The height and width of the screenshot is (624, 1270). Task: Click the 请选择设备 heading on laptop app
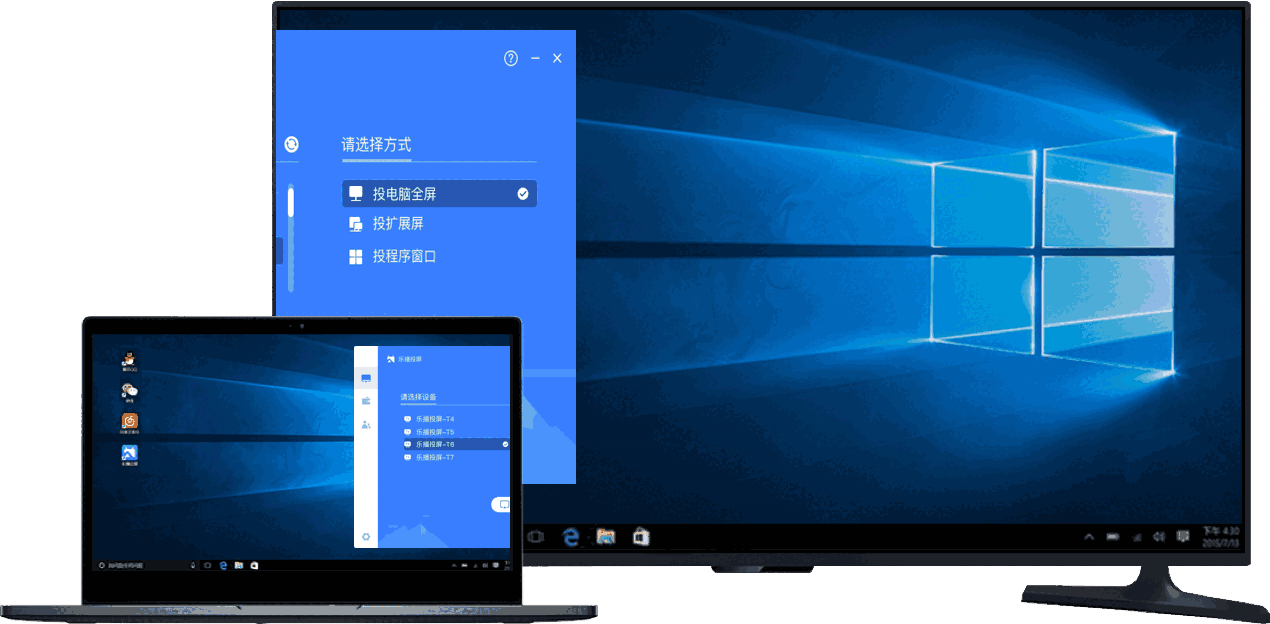[418, 397]
